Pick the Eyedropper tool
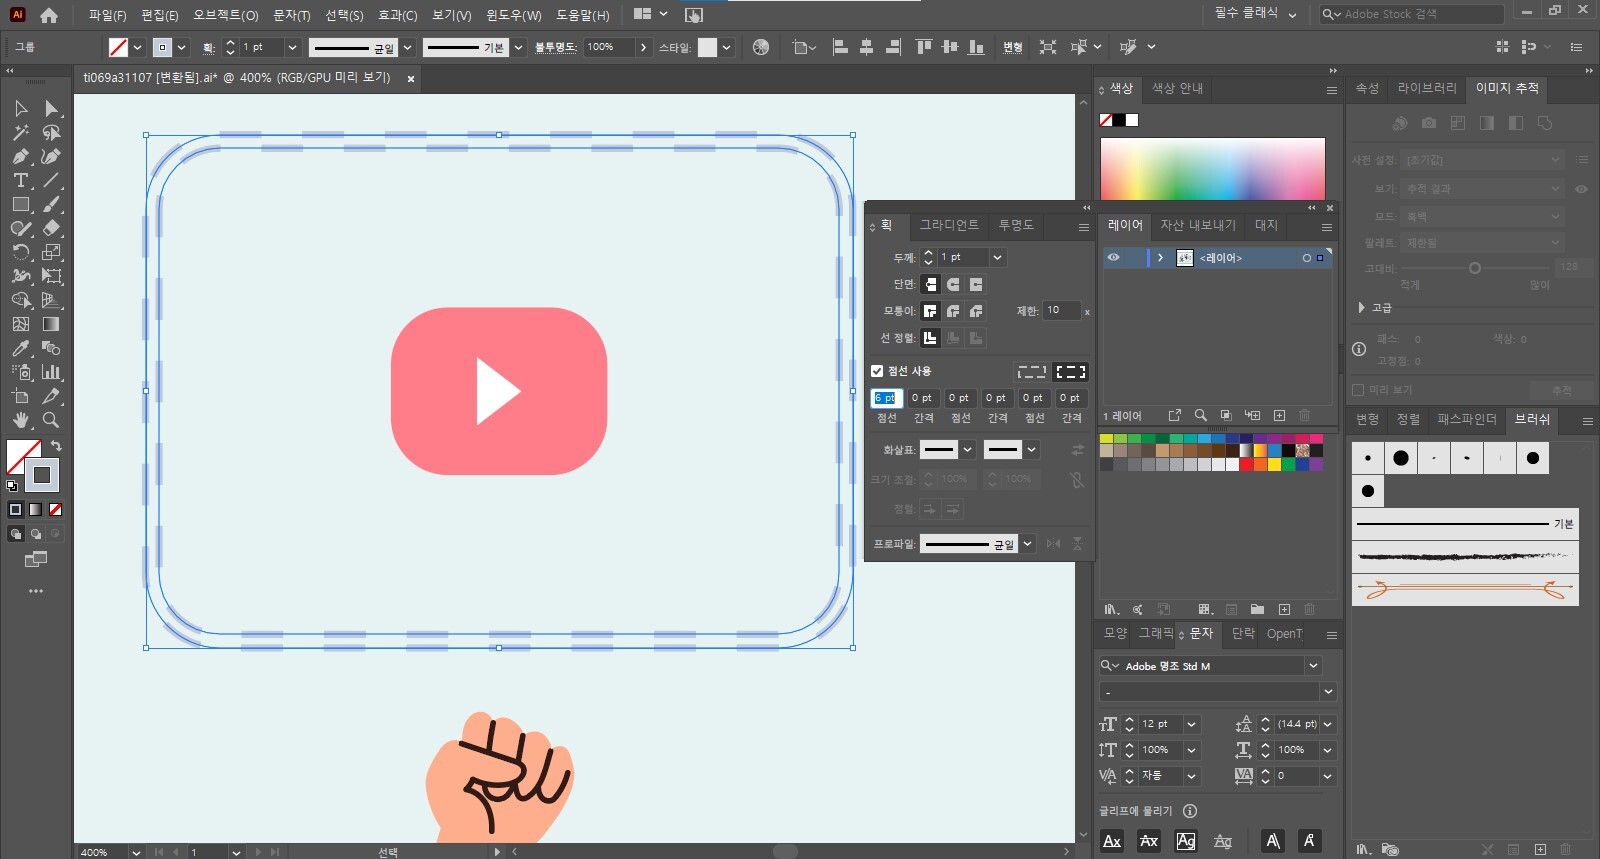 click(x=20, y=348)
